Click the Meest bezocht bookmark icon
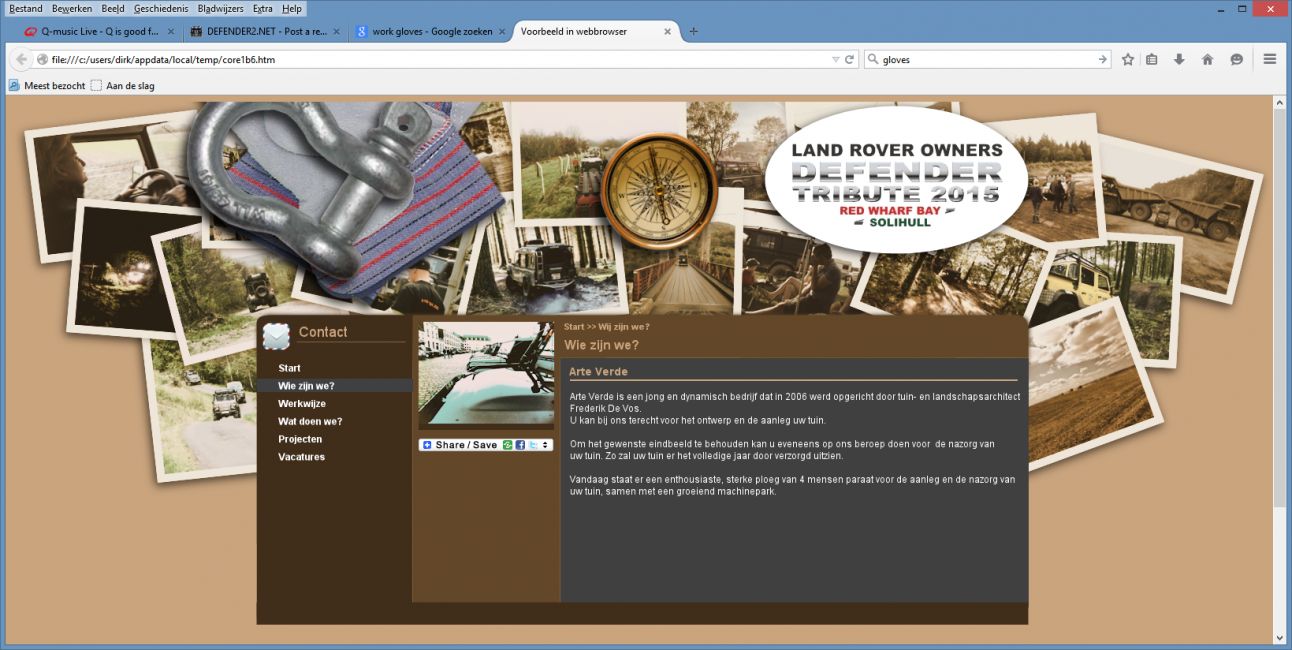The height and width of the screenshot is (650, 1292). click(x=14, y=86)
